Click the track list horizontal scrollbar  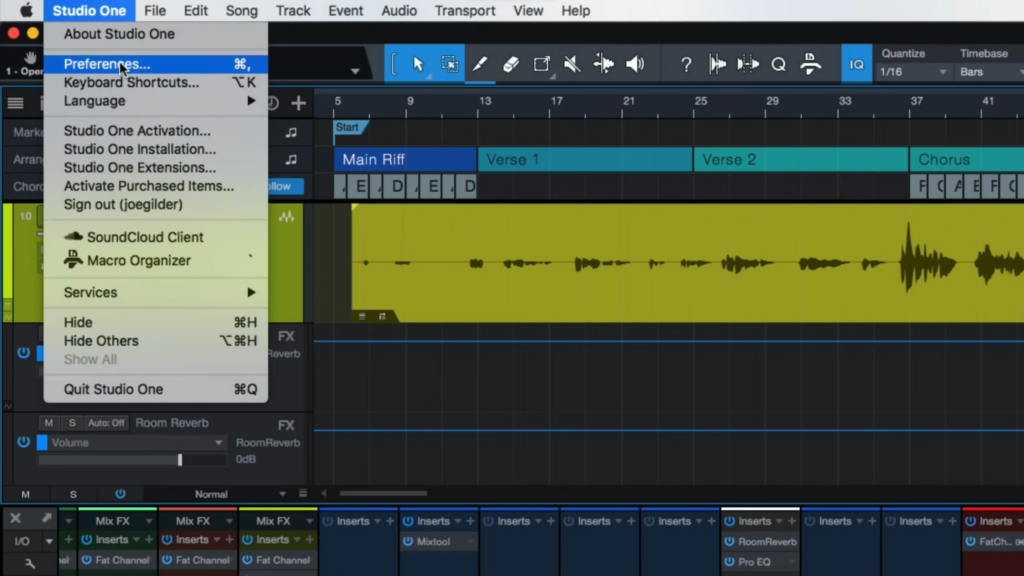(x=383, y=494)
